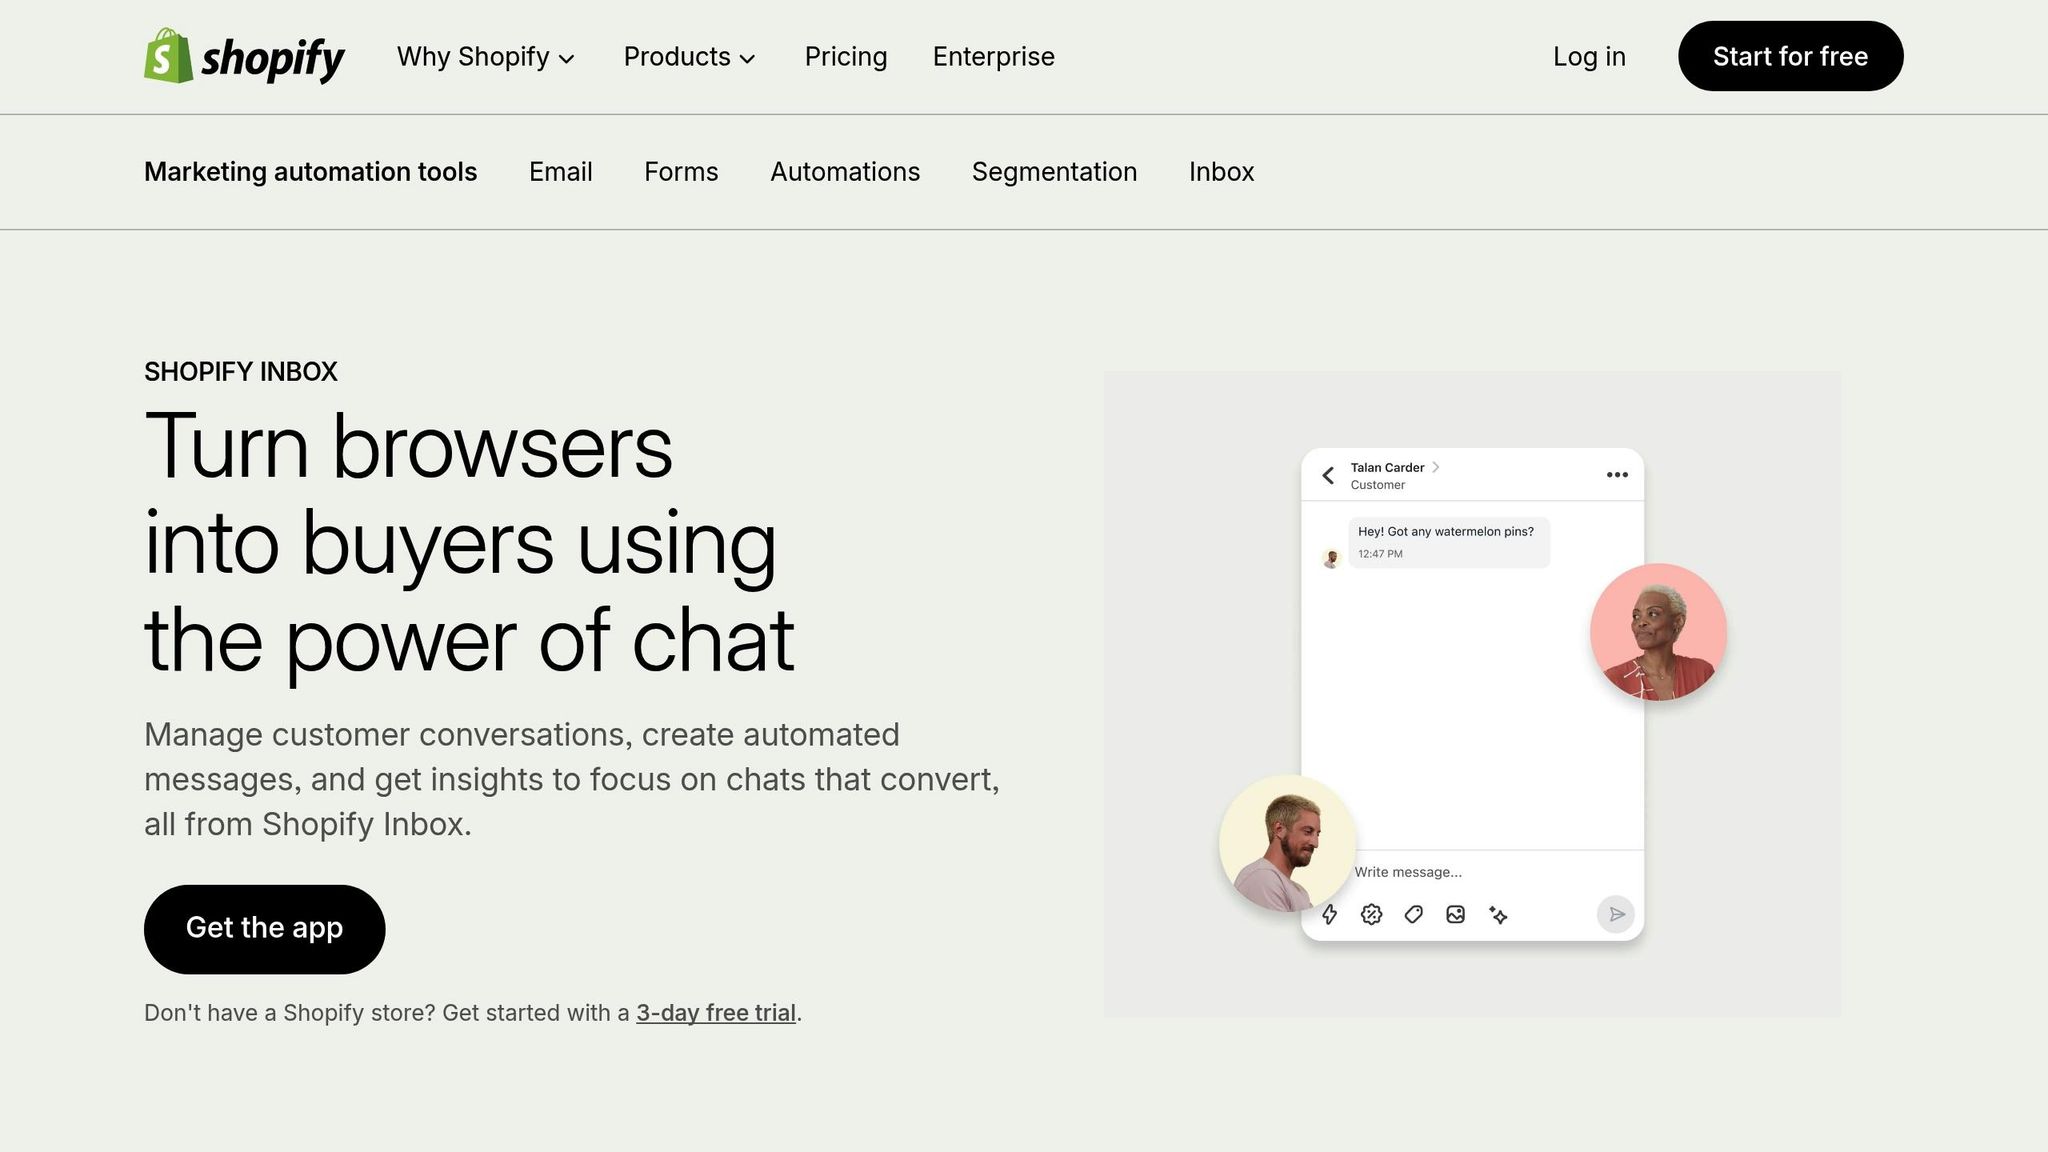Screen dimensions: 2048x1152
Task: Click the Shopify shopping bag logo
Action: (167, 57)
